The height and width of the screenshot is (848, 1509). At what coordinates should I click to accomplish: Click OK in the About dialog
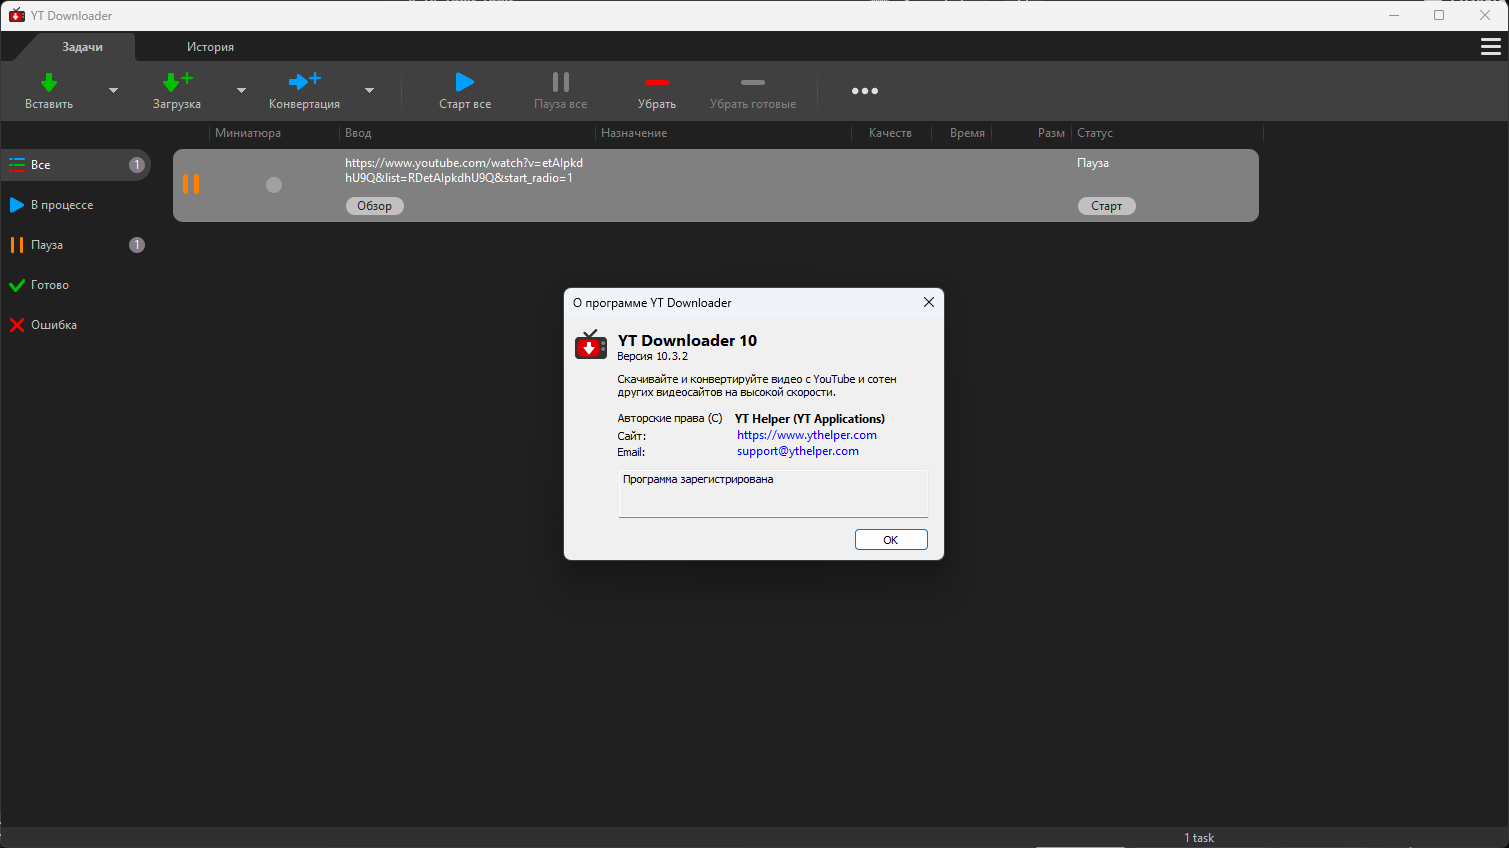click(x=891, y=540)
